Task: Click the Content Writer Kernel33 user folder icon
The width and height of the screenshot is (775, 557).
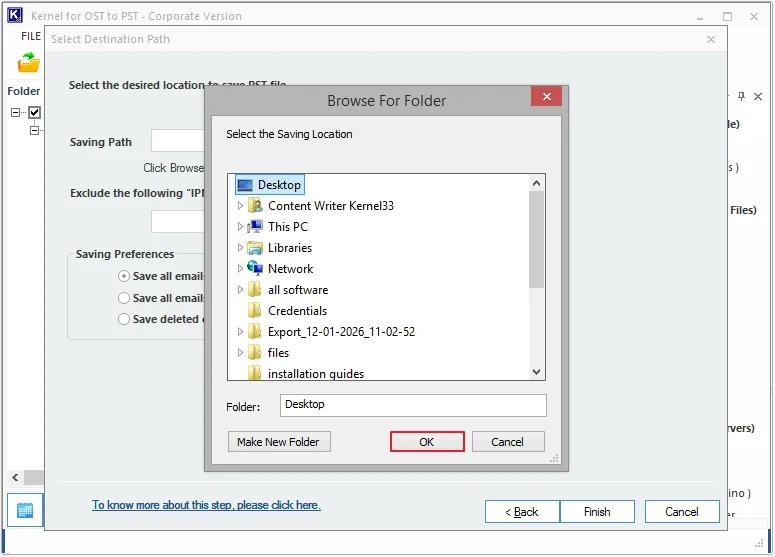Action: point(255,206)
